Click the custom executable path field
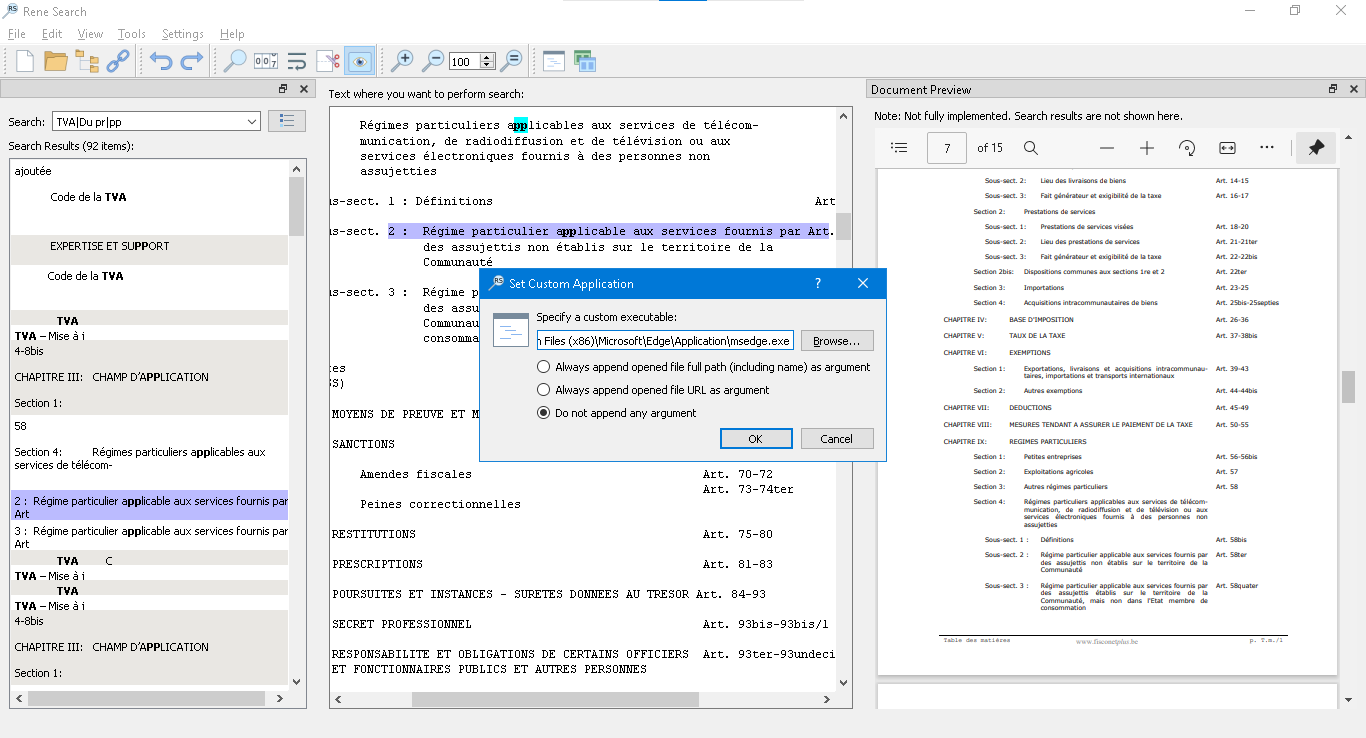Viewport: 1366px width, 738px height. [x=665, y=341]
